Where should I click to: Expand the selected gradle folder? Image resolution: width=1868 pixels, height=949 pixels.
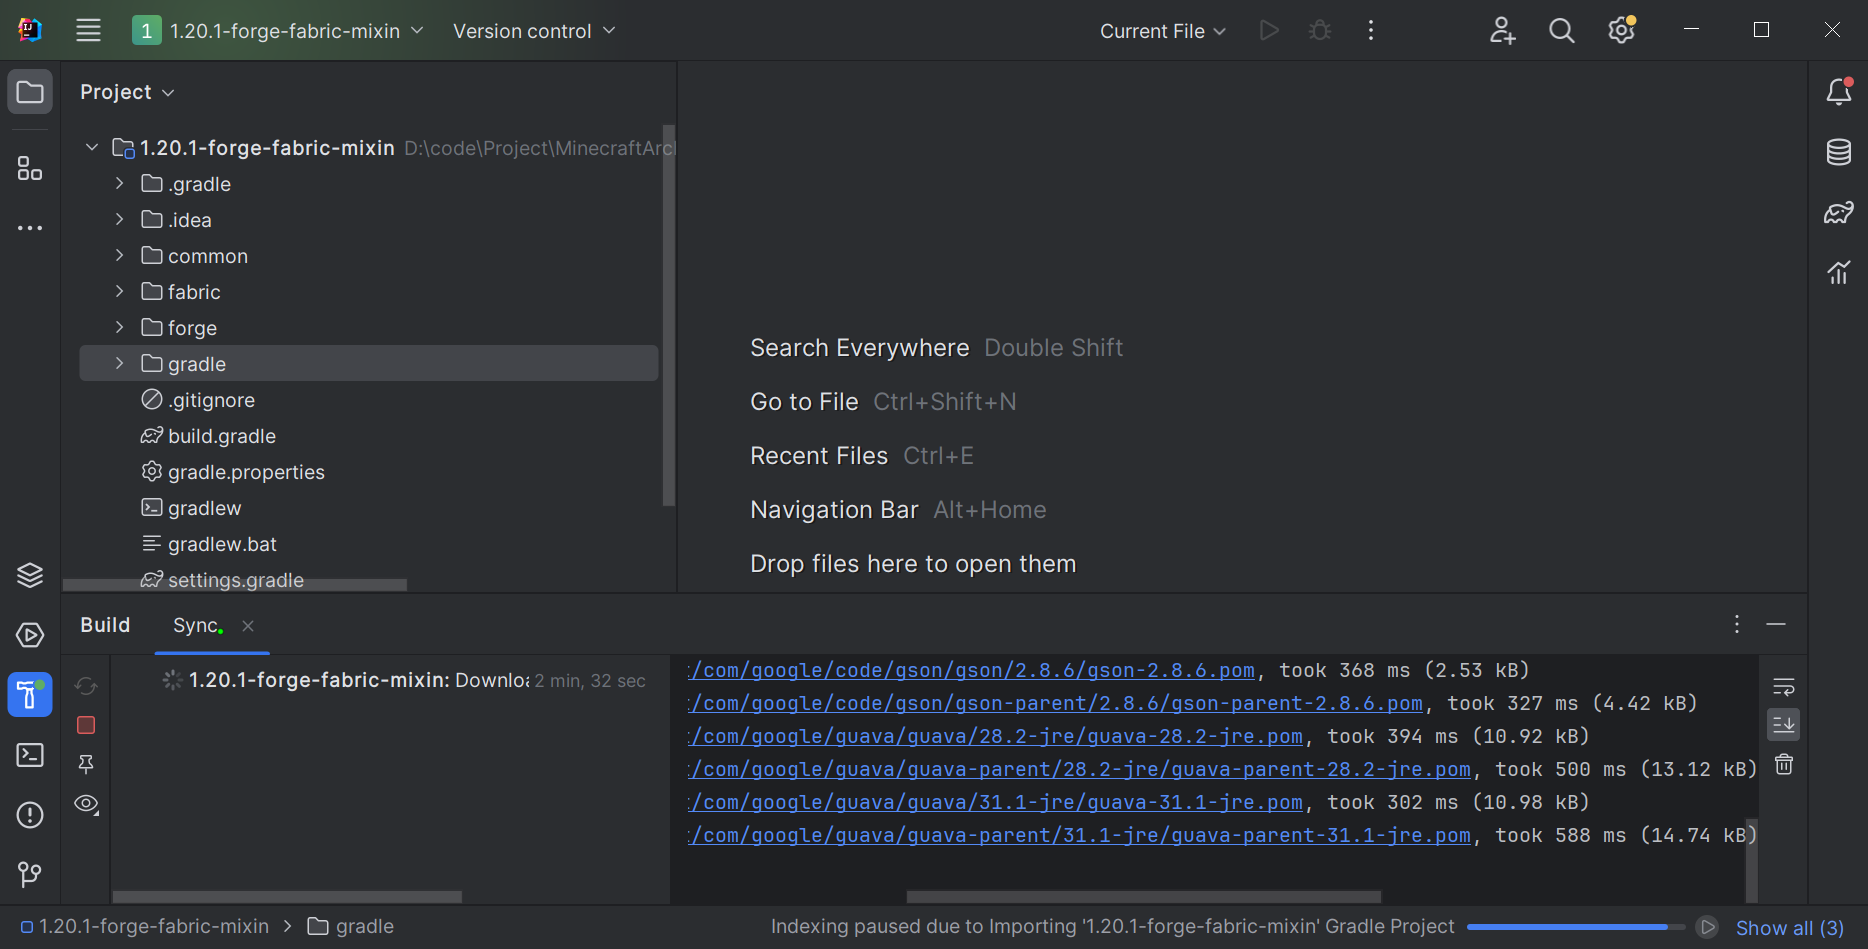coord(119,364)
